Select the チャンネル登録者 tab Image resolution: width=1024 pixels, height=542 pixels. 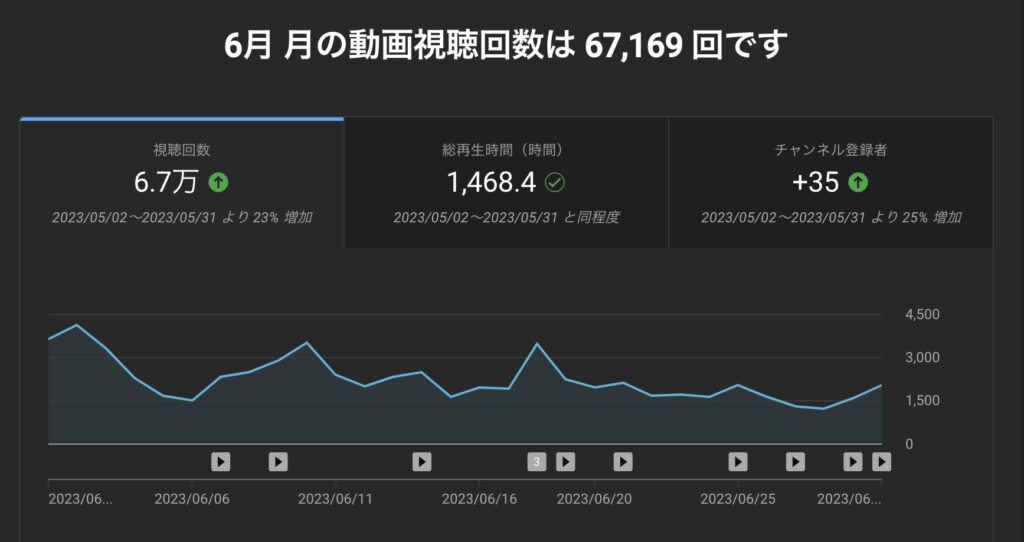point(830,183)
